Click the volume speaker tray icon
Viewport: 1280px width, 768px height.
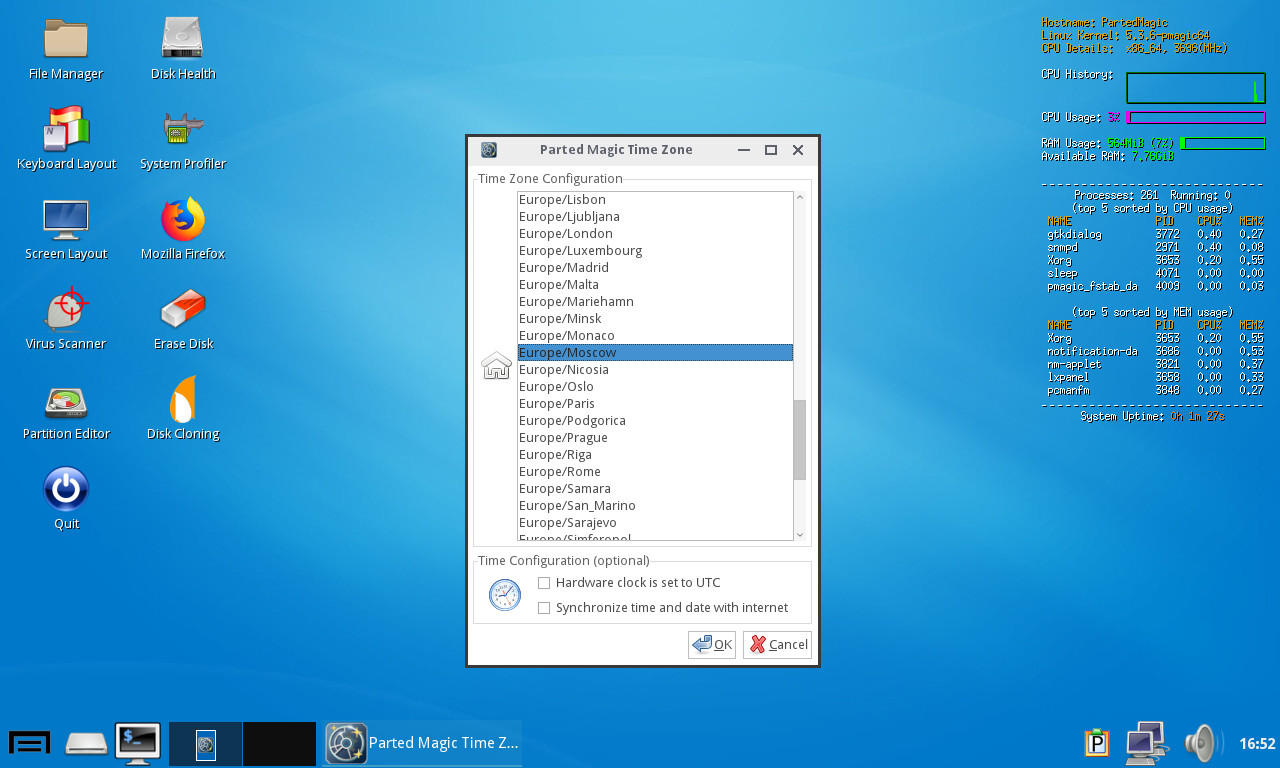1202,743
